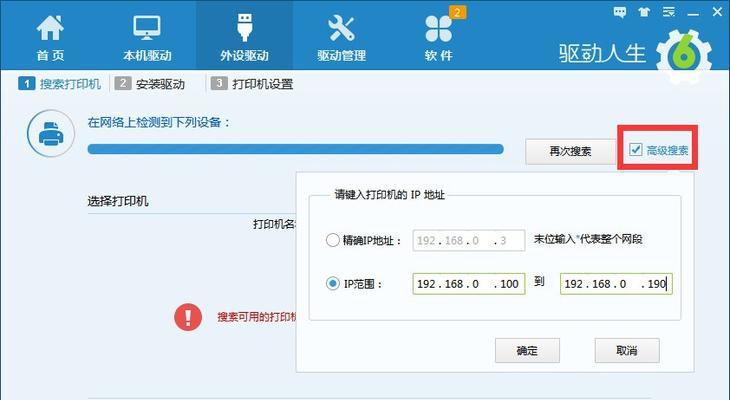The height and width of the screenshot is (400, 730).
Task: Go to the 软件 tab
Action: [x=439, y=38]
